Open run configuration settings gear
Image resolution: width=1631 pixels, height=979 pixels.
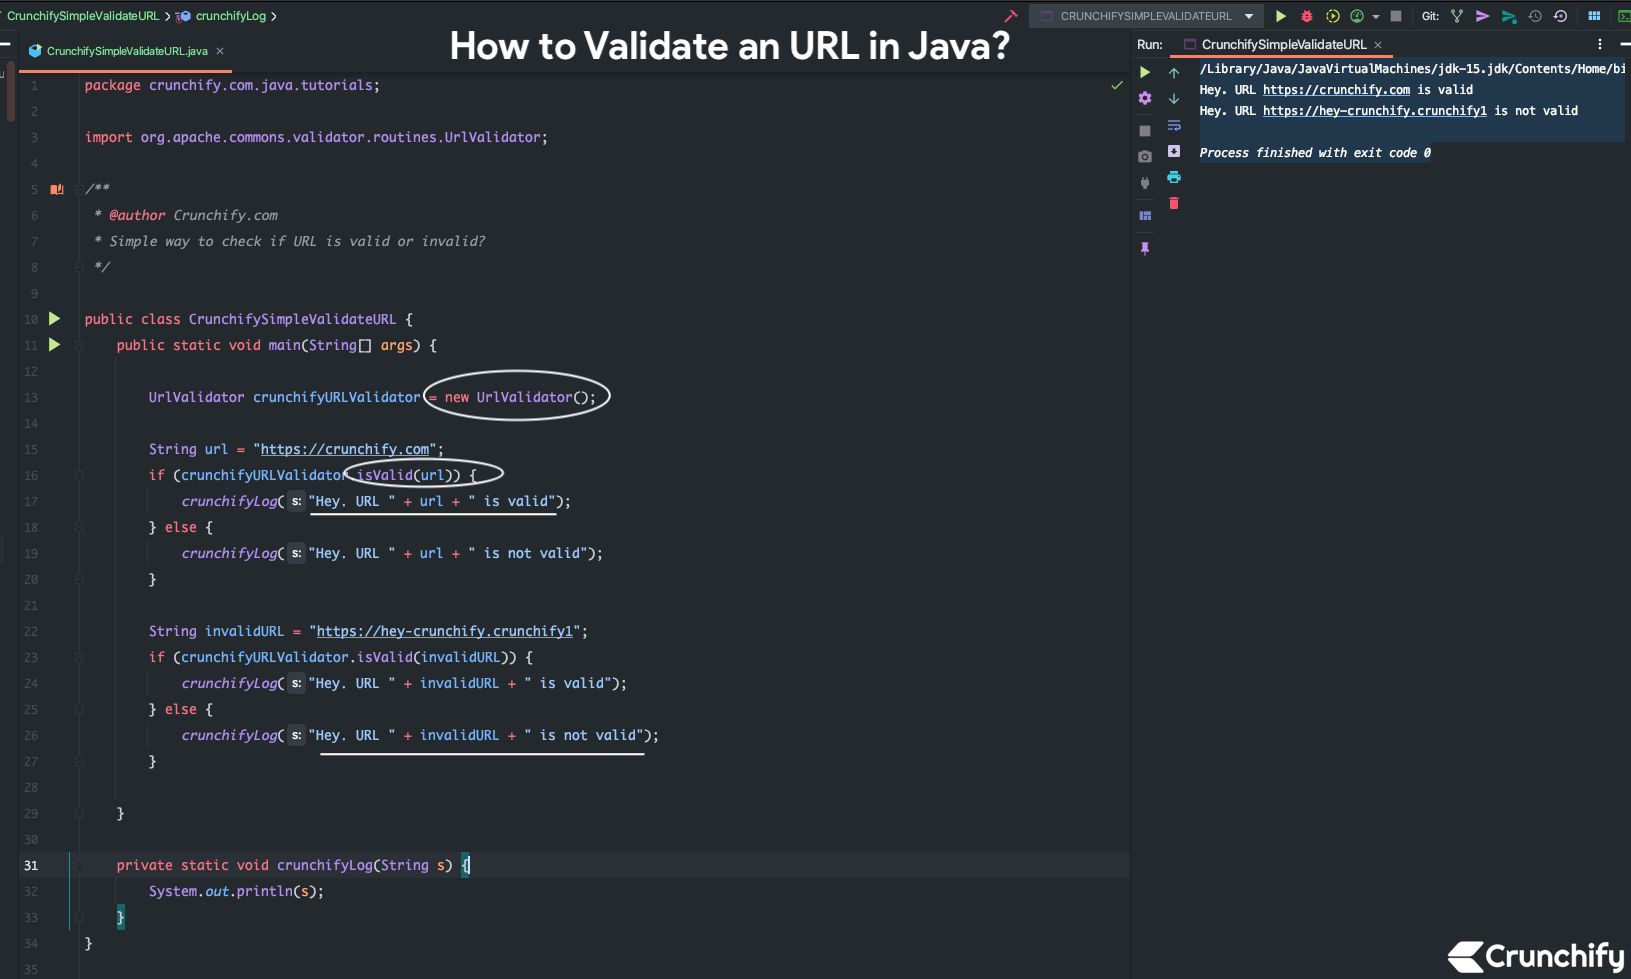click(x=1145, y=97)
